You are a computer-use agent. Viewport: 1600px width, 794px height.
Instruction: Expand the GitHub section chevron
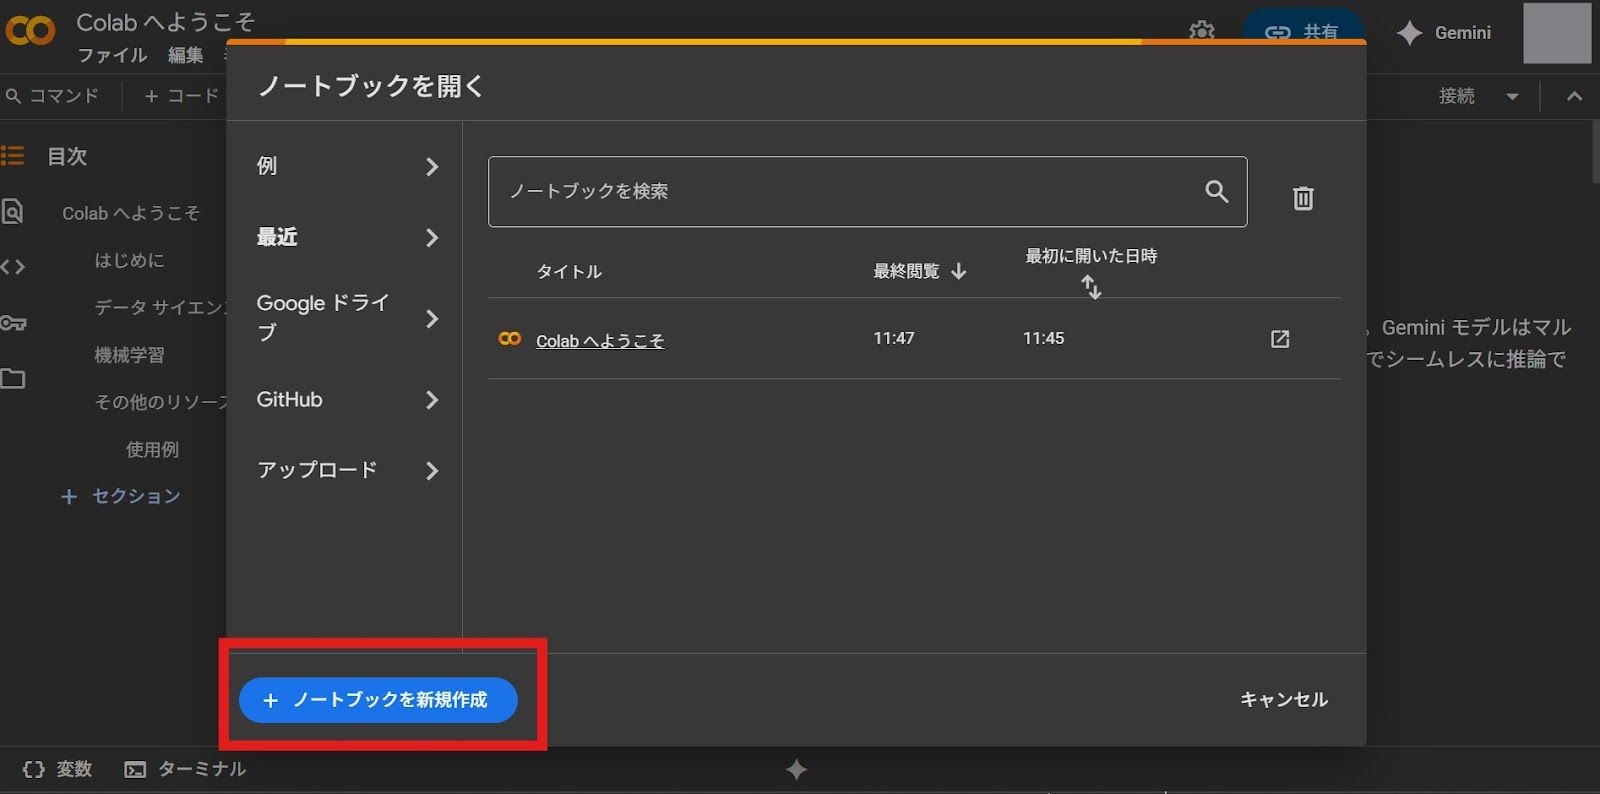click(x=431, y=400)
